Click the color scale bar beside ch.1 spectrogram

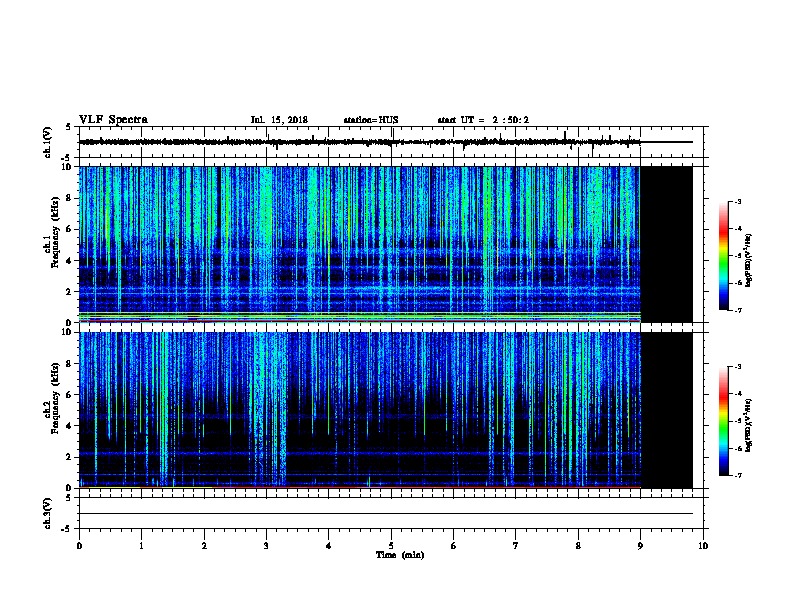(724, 256)
